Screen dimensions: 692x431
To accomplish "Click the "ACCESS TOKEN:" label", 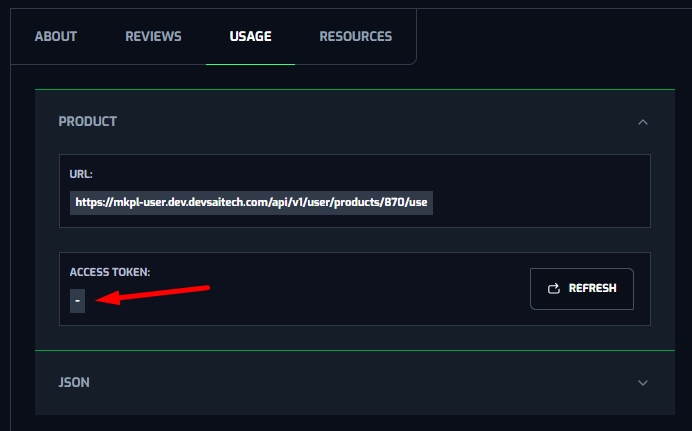I will (x=110, y=272).
